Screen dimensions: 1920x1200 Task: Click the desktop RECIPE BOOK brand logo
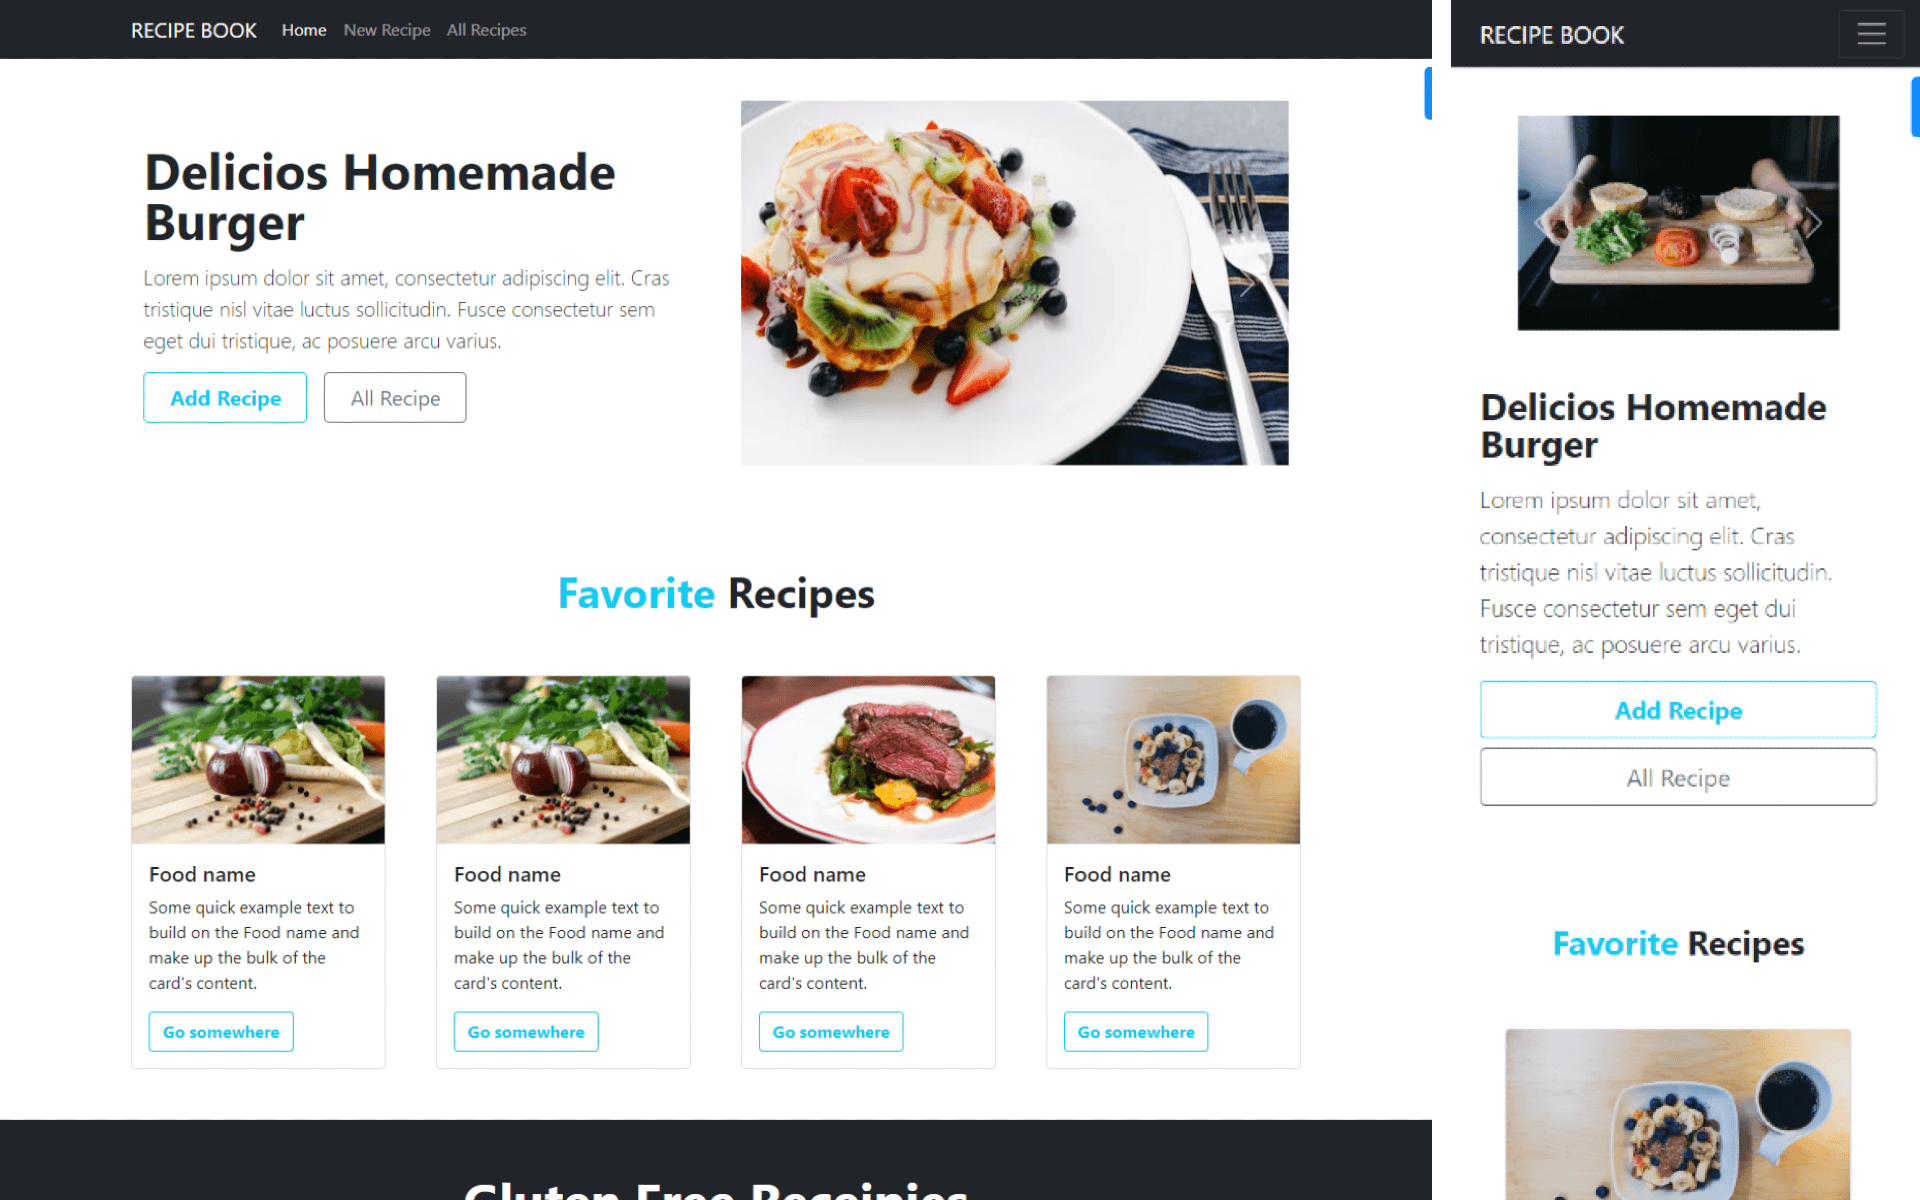(194, 30)
